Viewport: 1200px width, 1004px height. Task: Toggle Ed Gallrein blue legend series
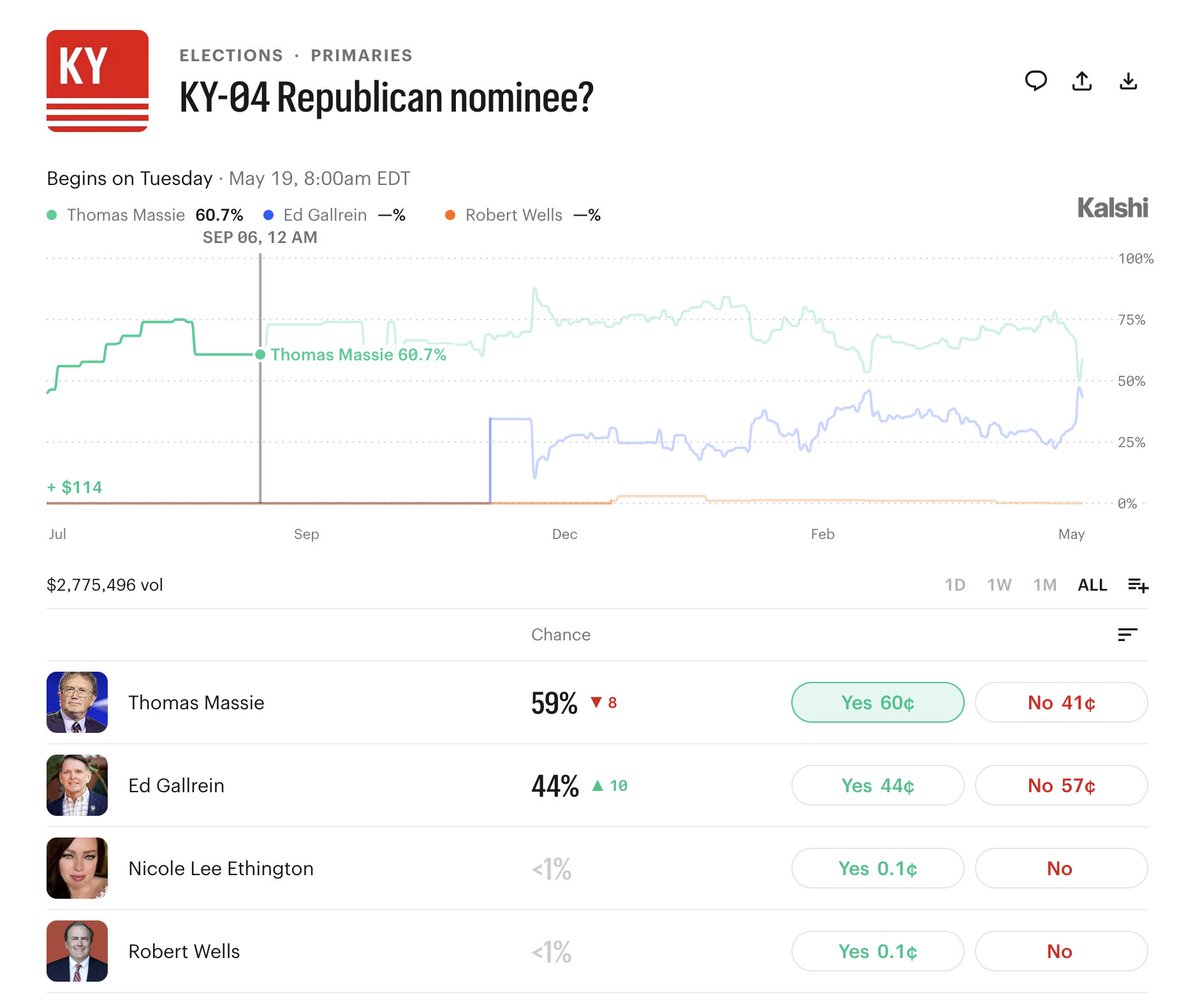334,215
